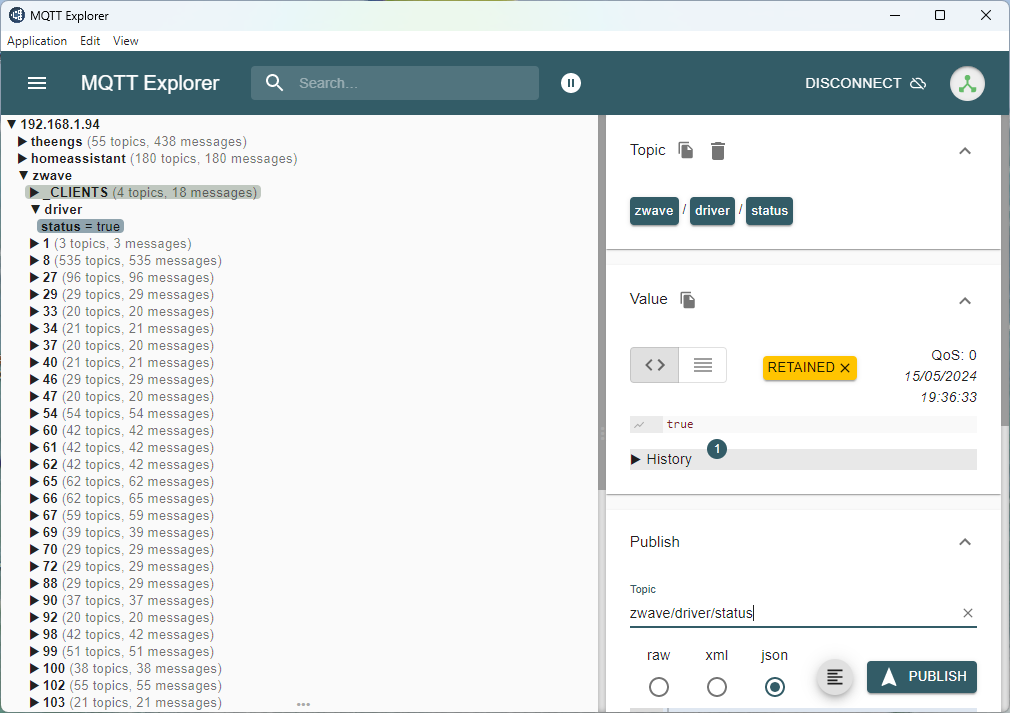Select the 'status = true' tree item
This screenshot has height=713, width=1010.
pos(81,227)
